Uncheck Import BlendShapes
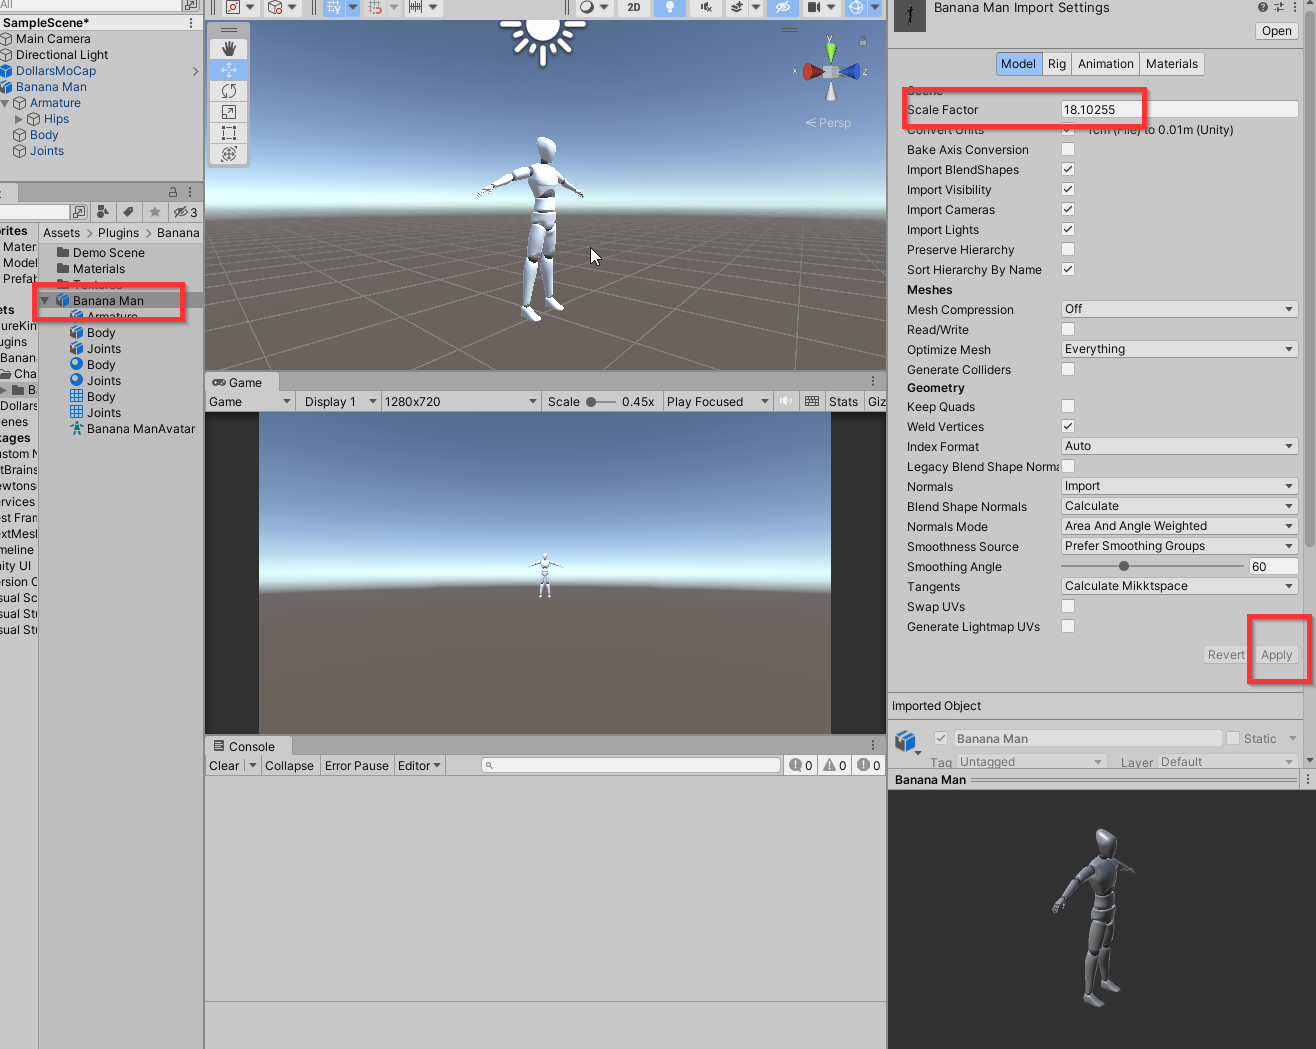The image size is (1316, 1049). 1068,169
